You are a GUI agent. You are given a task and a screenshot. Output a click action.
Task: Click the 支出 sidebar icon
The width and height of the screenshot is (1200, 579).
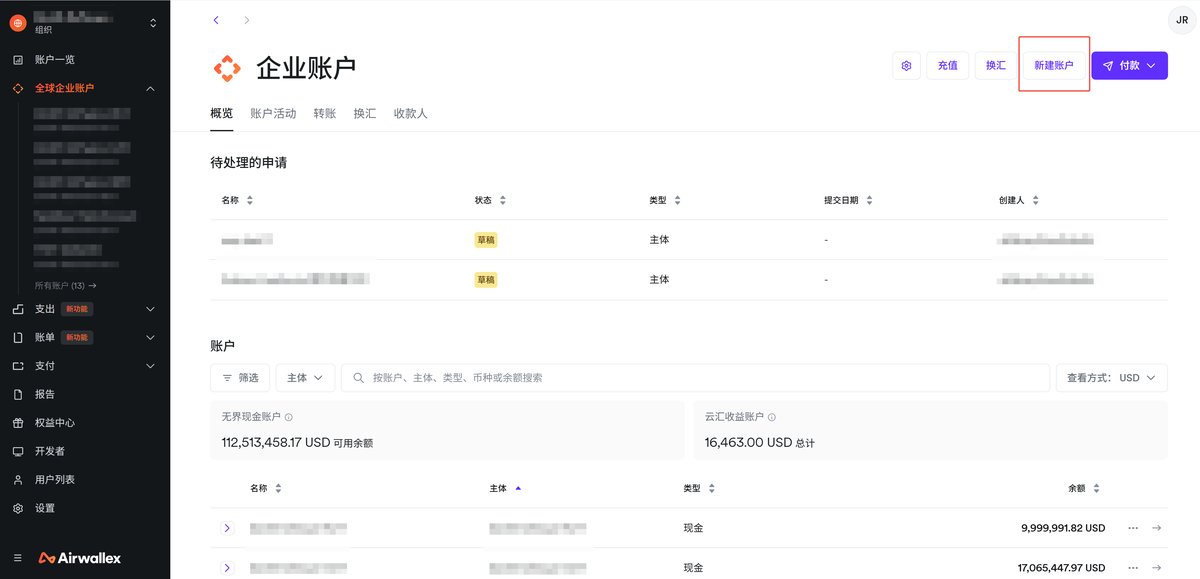pos(18,309)
